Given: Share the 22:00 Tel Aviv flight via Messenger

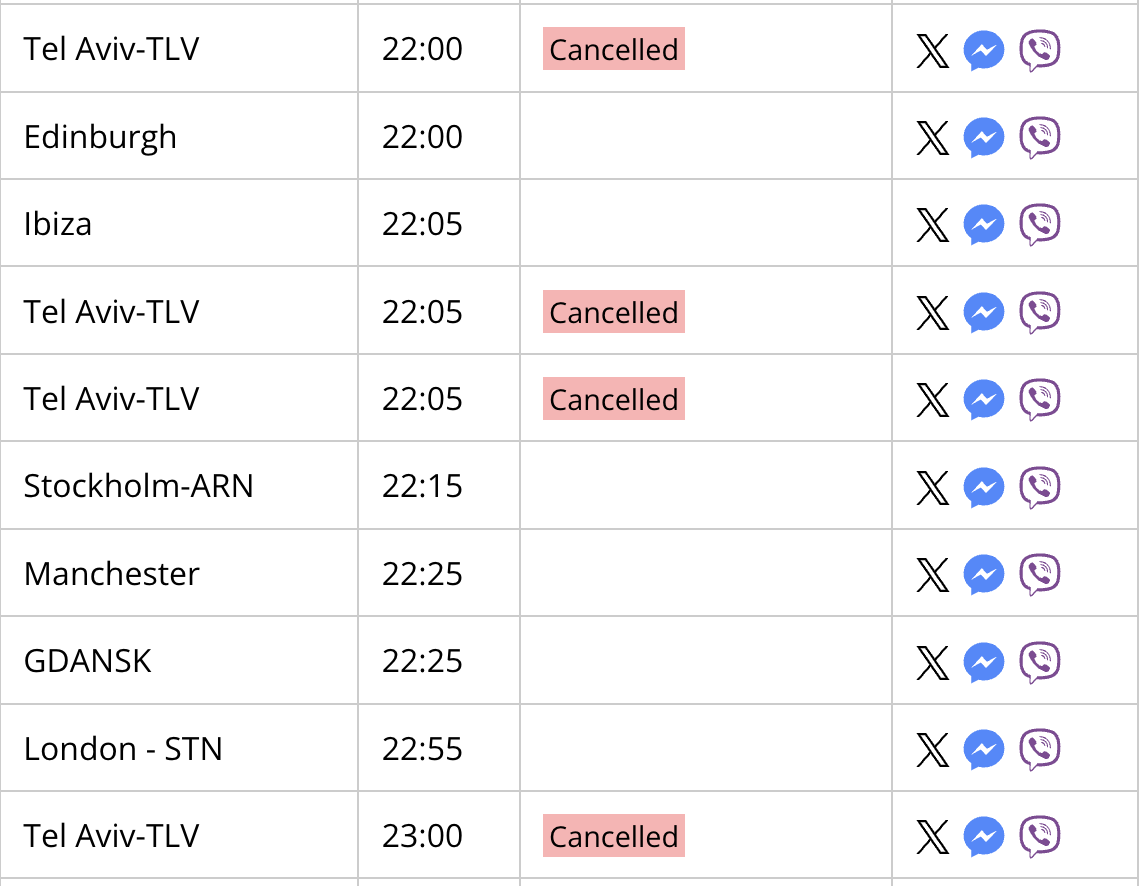Looking at the screenshot, I should (x=984, y=50).
